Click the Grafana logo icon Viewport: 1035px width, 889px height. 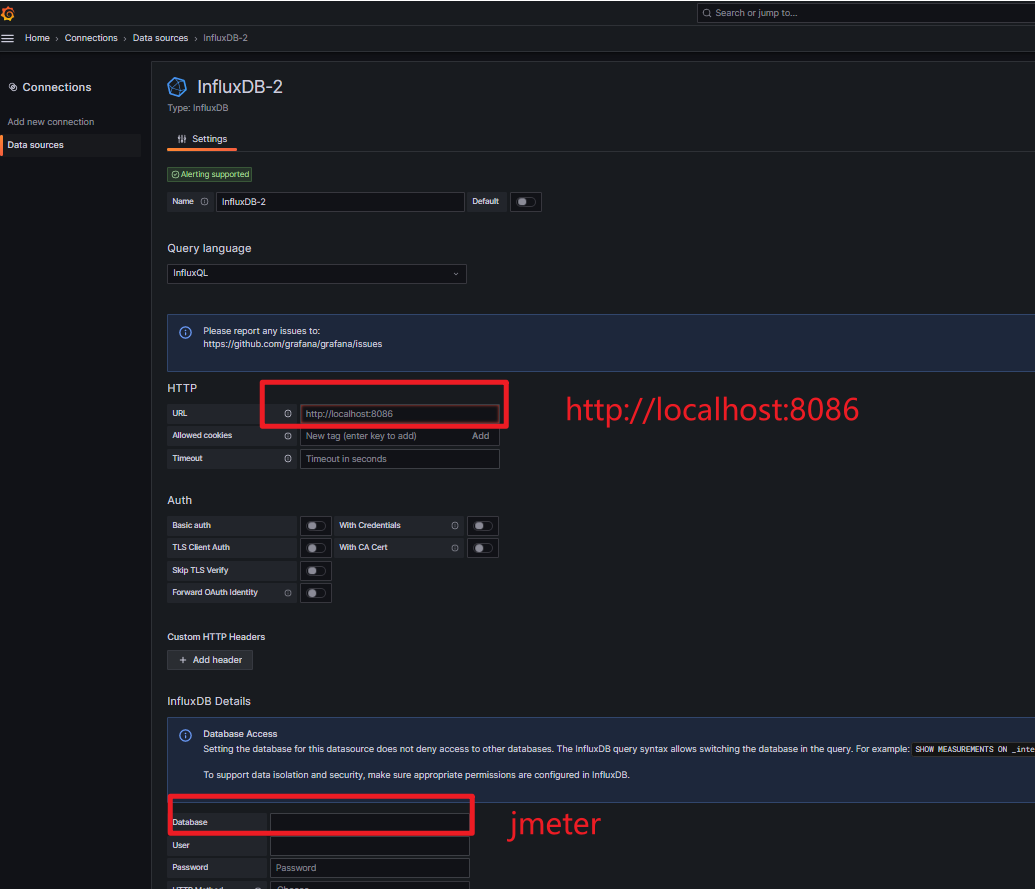8,13
